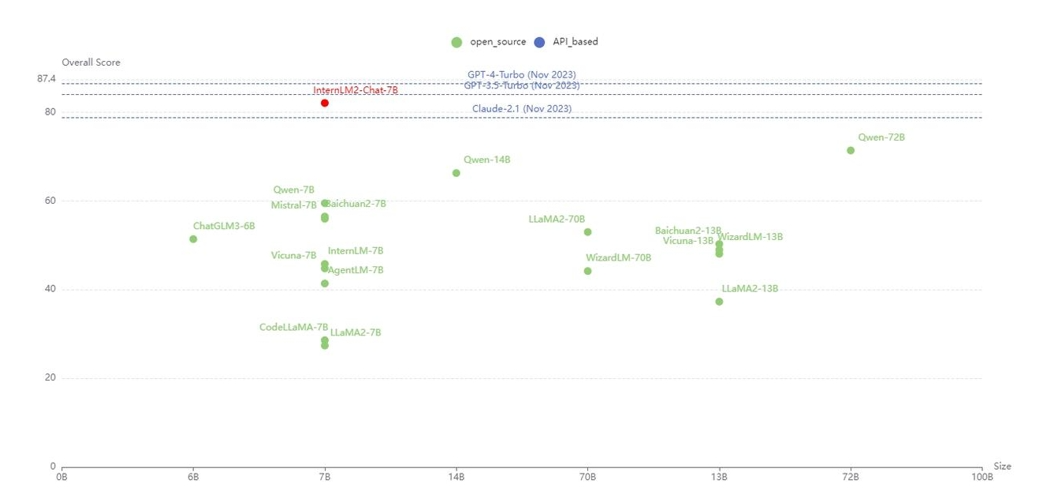Screen dimensions: 1050x502
Task: Click the Qwen-7B label text
Action: 294,190
